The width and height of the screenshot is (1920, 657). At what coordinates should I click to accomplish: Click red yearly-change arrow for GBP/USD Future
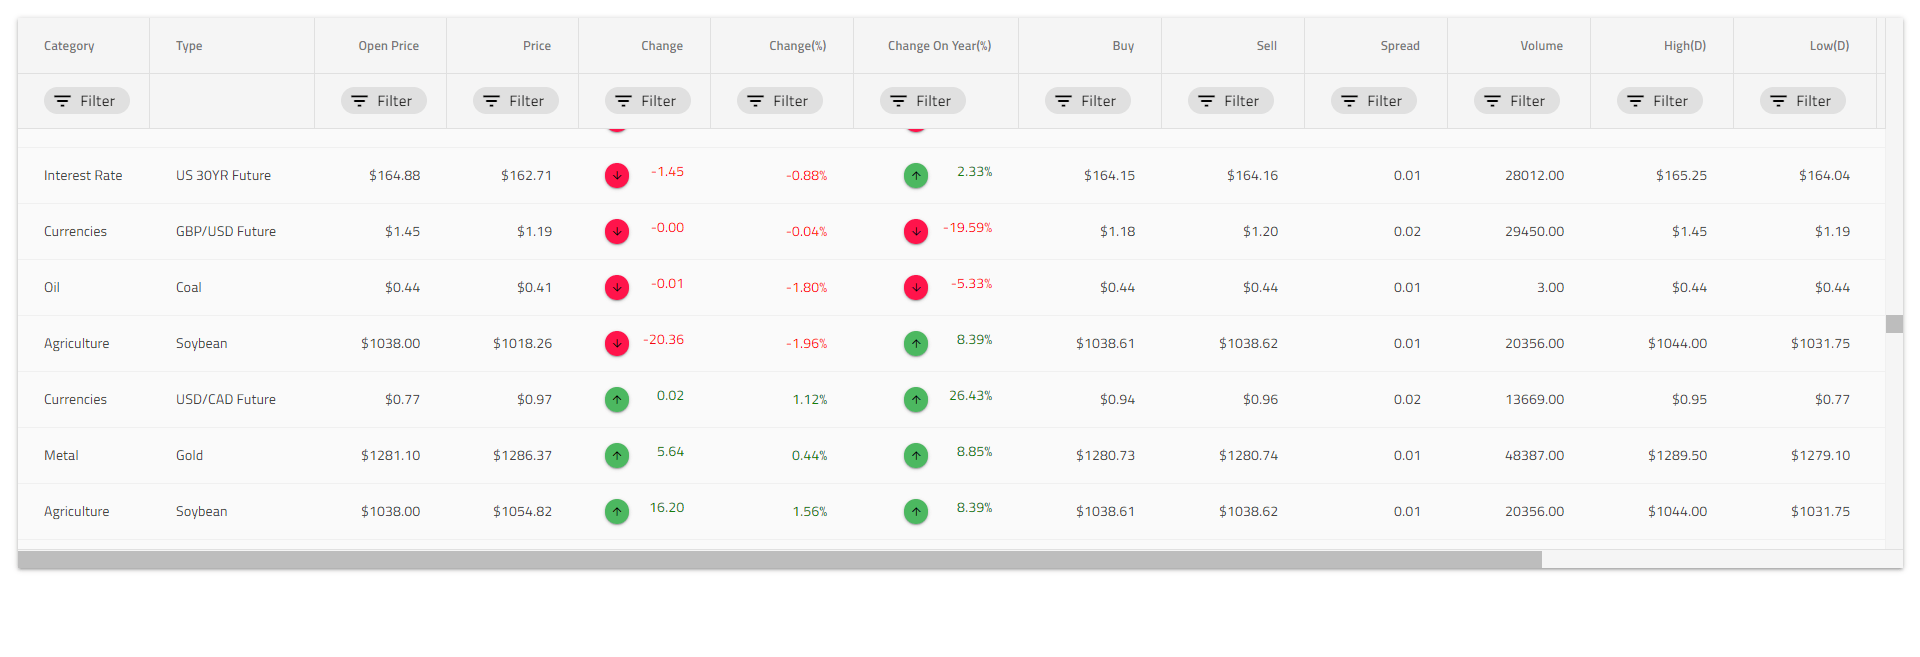pos(916,232)
